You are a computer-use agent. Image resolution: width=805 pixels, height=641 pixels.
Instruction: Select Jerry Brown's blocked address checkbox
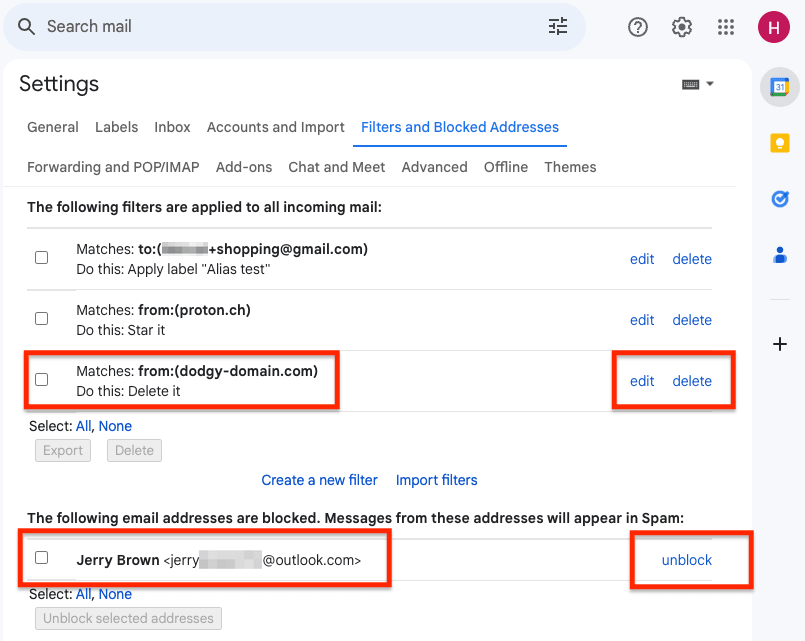coord(41,558)
